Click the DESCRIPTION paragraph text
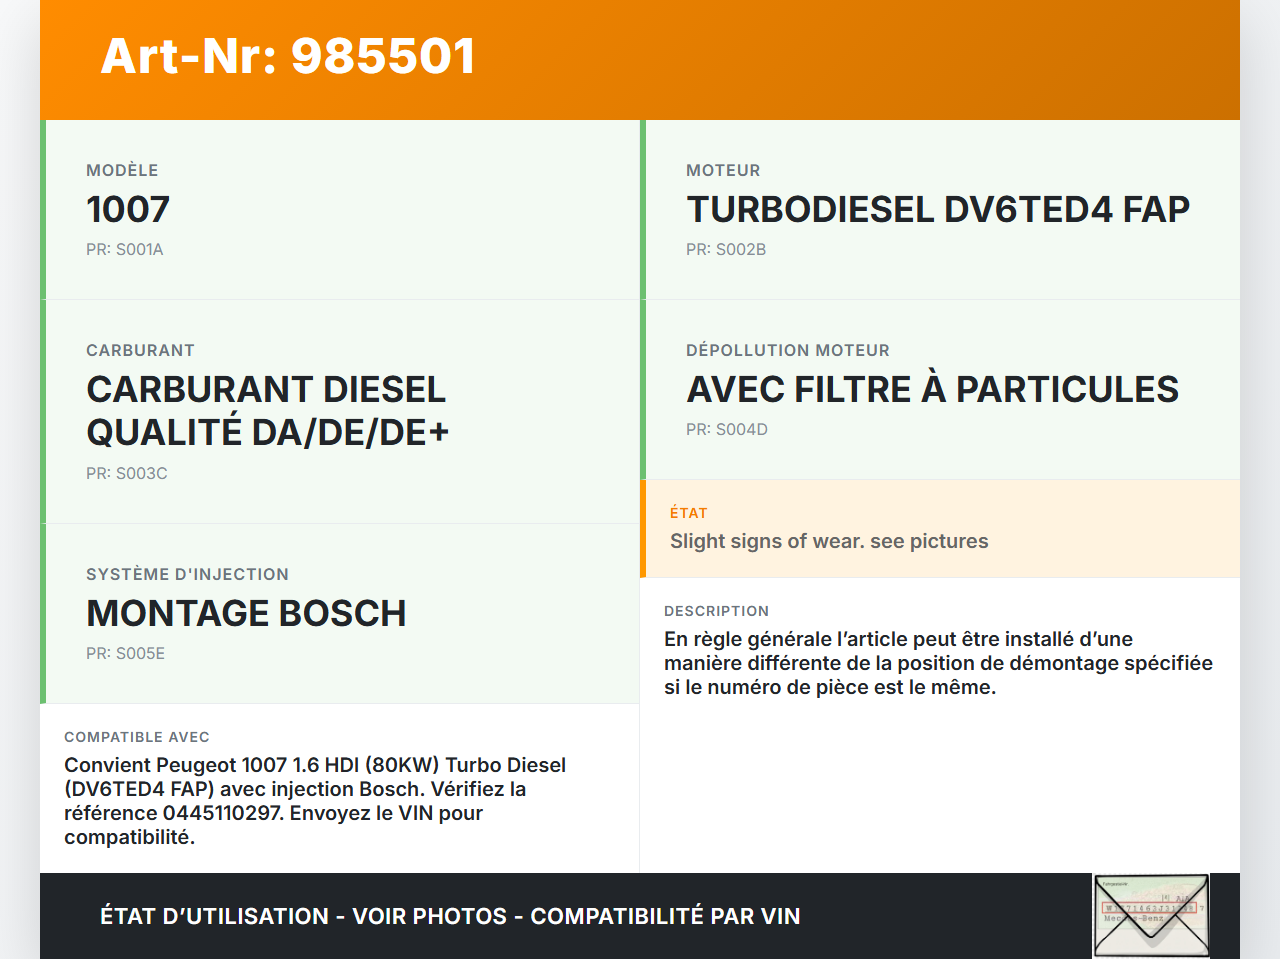Viewport: 1280px width, 959px height. 937,663
